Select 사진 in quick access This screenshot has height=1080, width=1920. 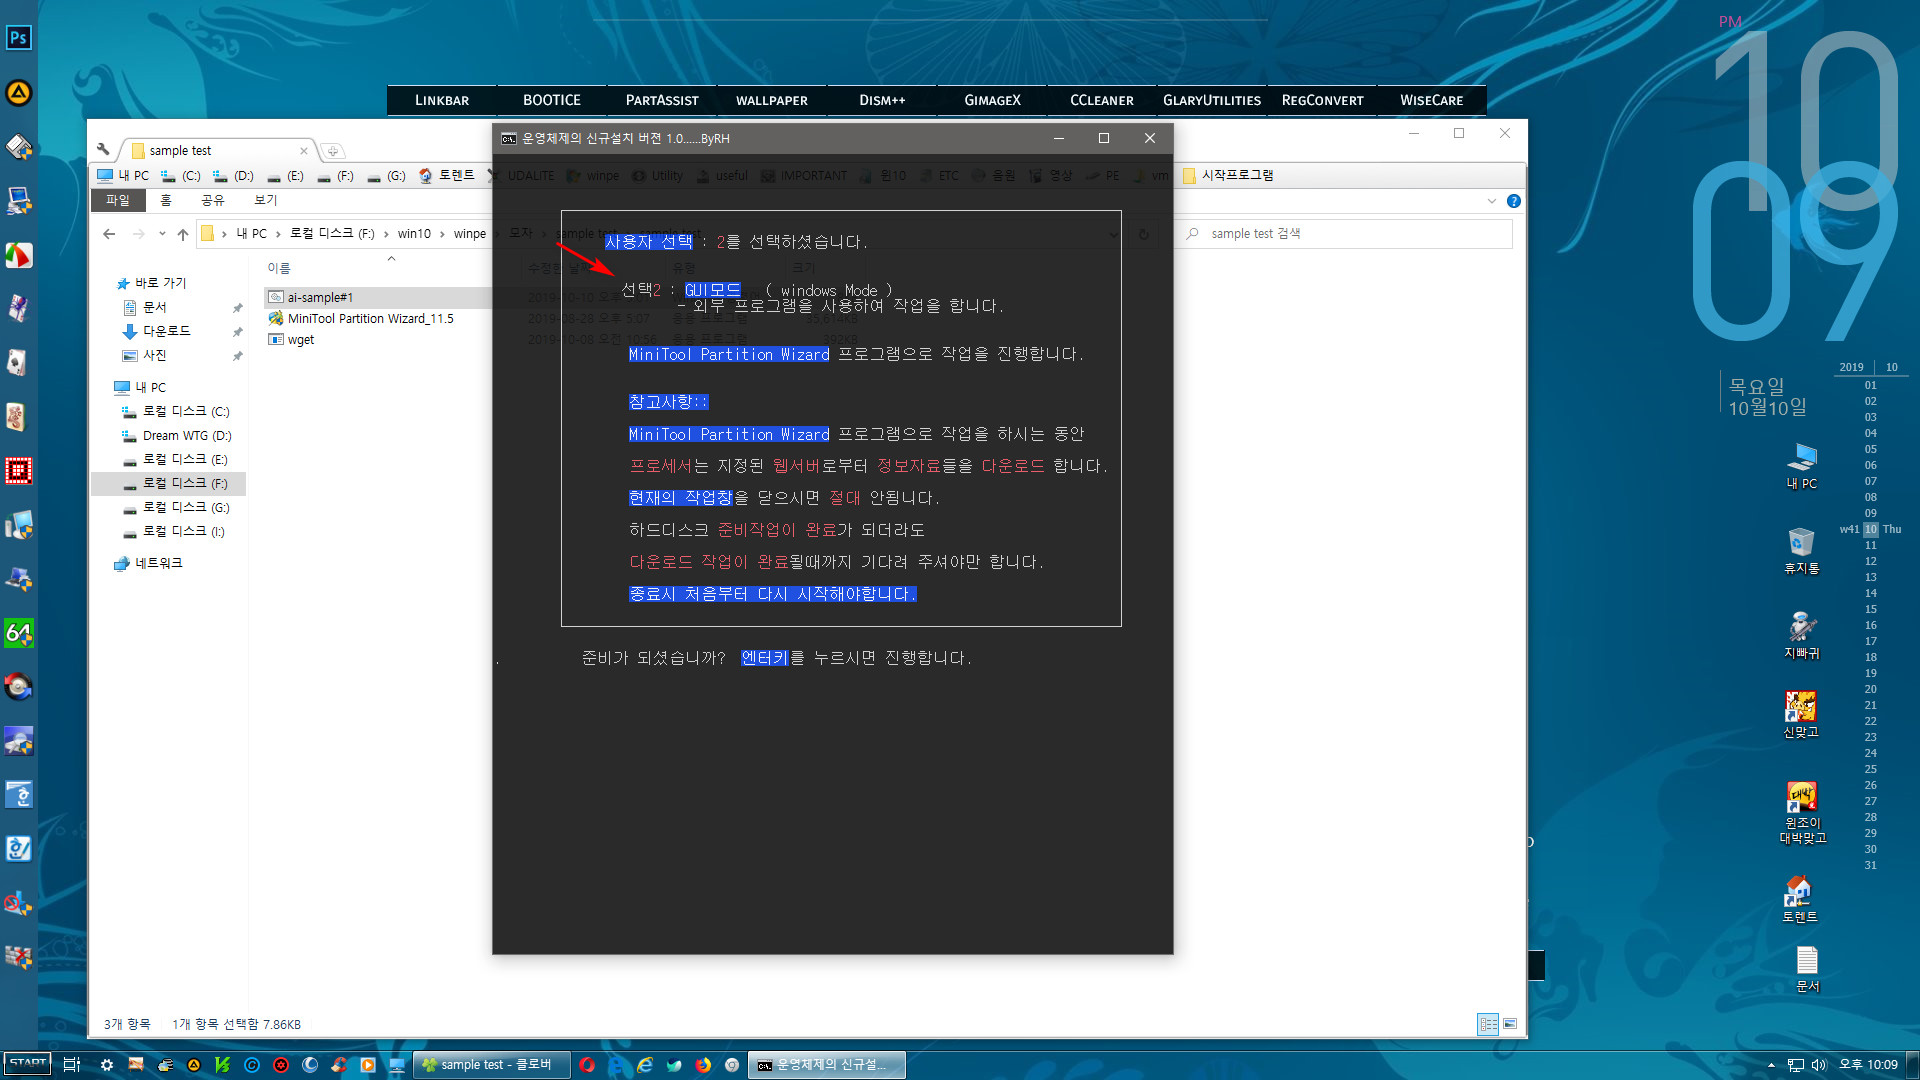[x=154, y=356]
